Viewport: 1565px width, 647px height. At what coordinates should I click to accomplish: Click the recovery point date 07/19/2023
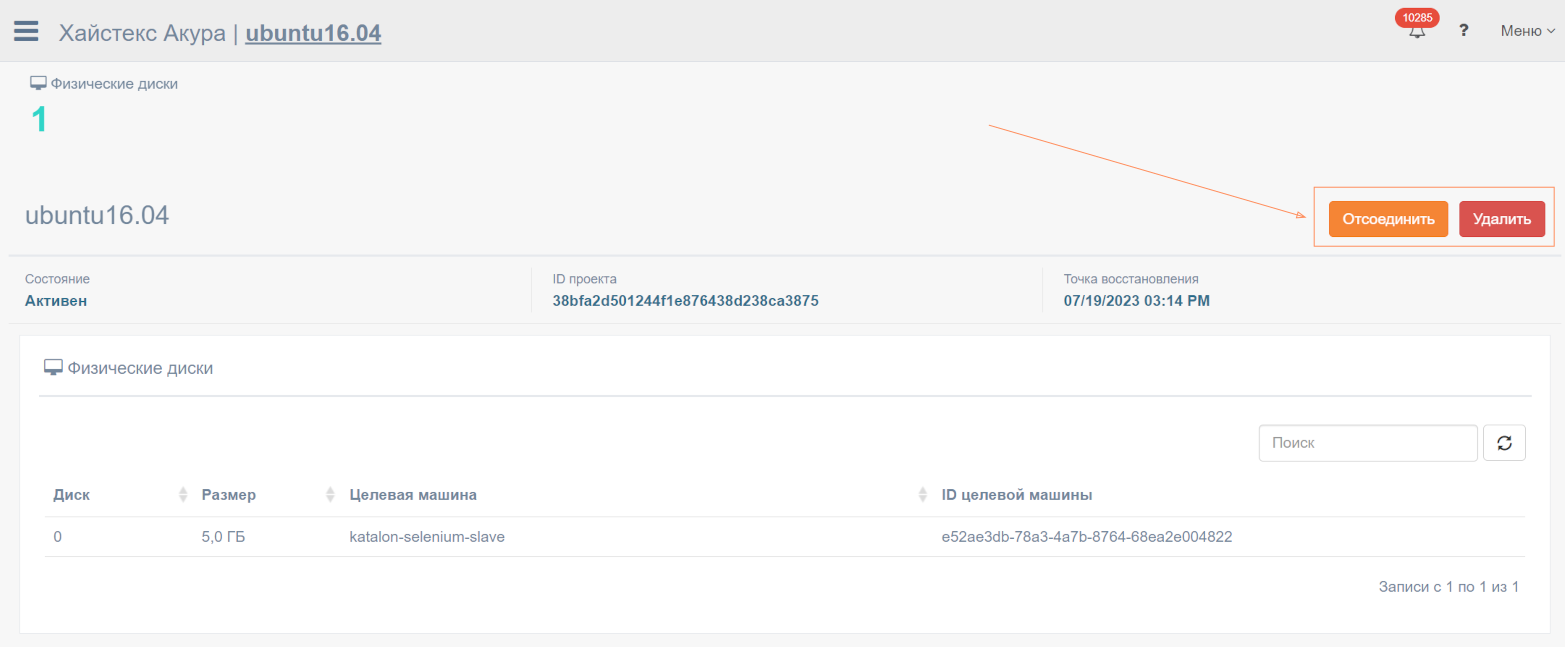(x=1136, y=300)
